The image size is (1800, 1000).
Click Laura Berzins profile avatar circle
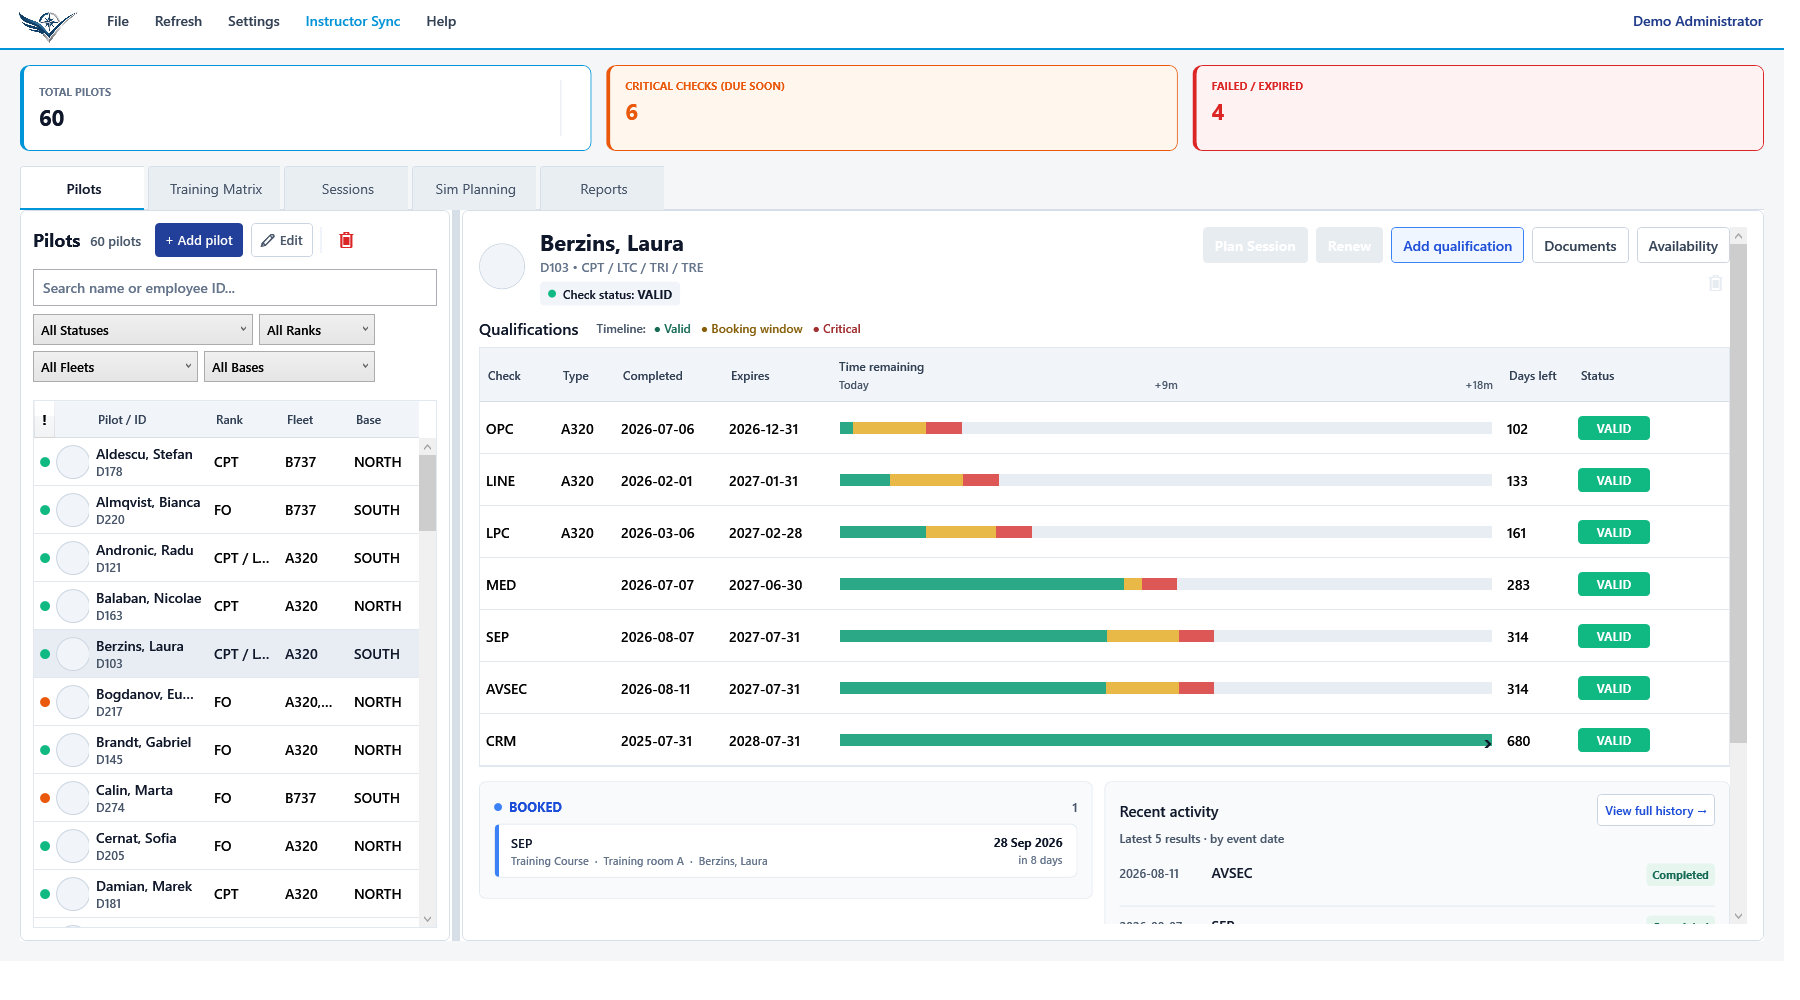(x=502, y=266)
